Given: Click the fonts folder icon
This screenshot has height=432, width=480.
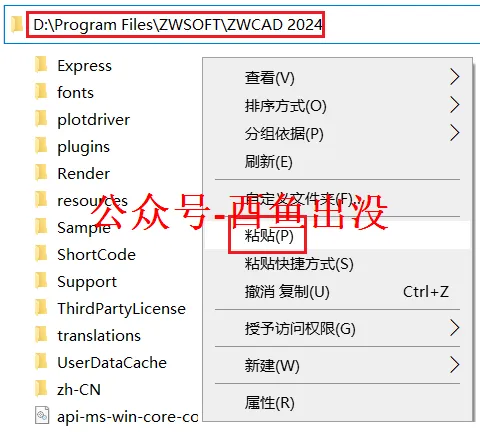Looking at the screenshot, I should pyautogui.click(x=41, y=92).
